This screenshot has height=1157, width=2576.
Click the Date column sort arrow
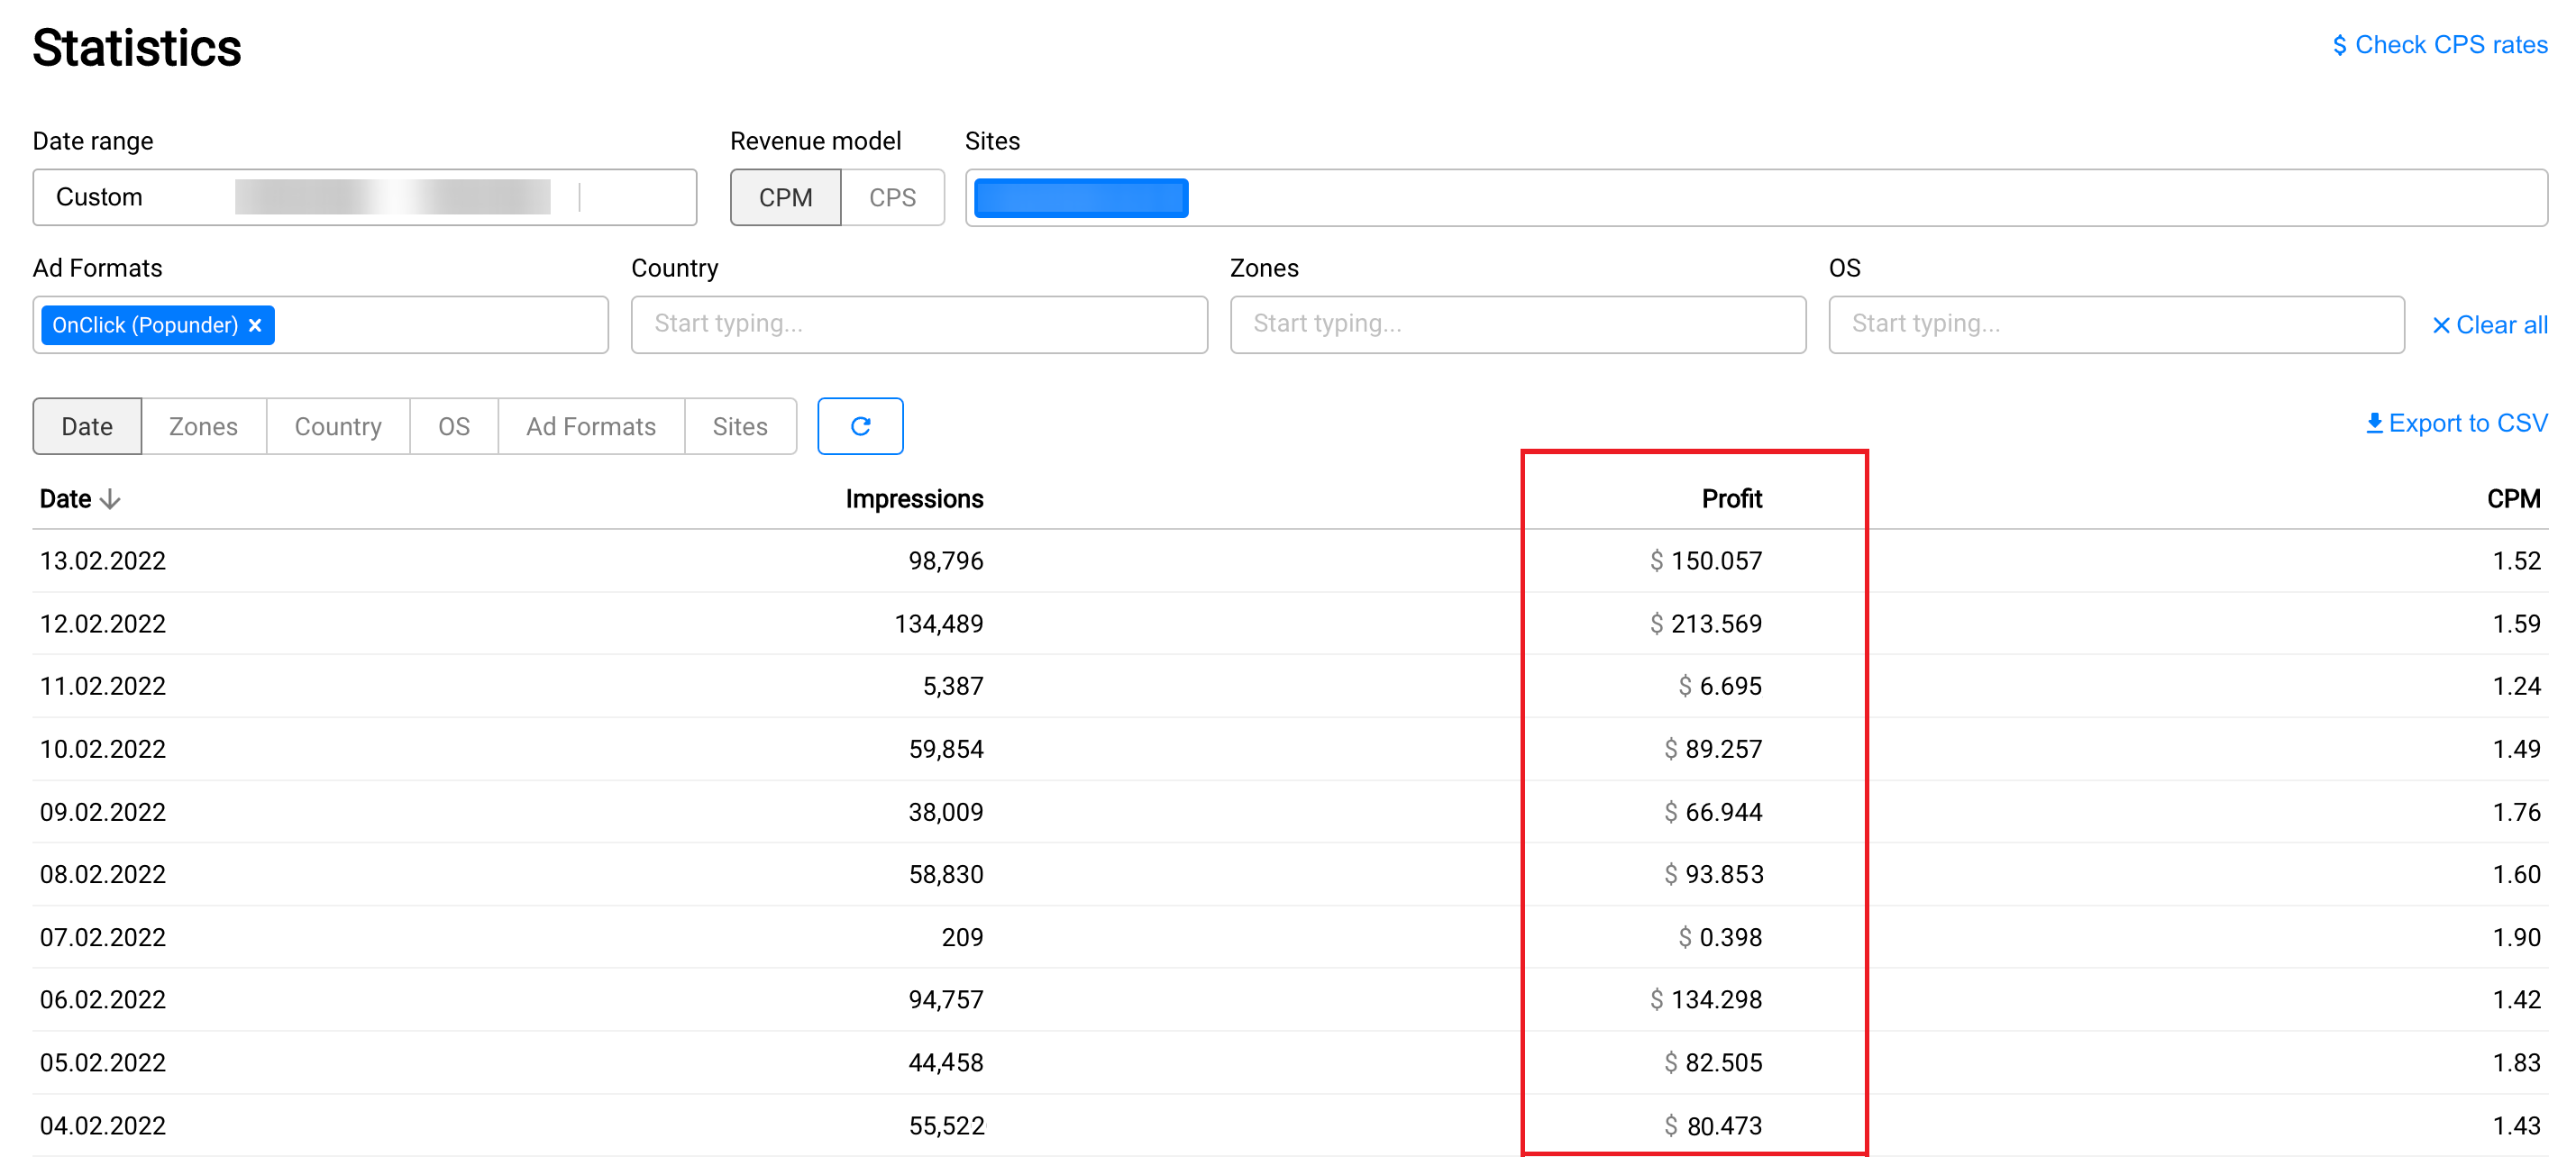(x=111, y=499)
